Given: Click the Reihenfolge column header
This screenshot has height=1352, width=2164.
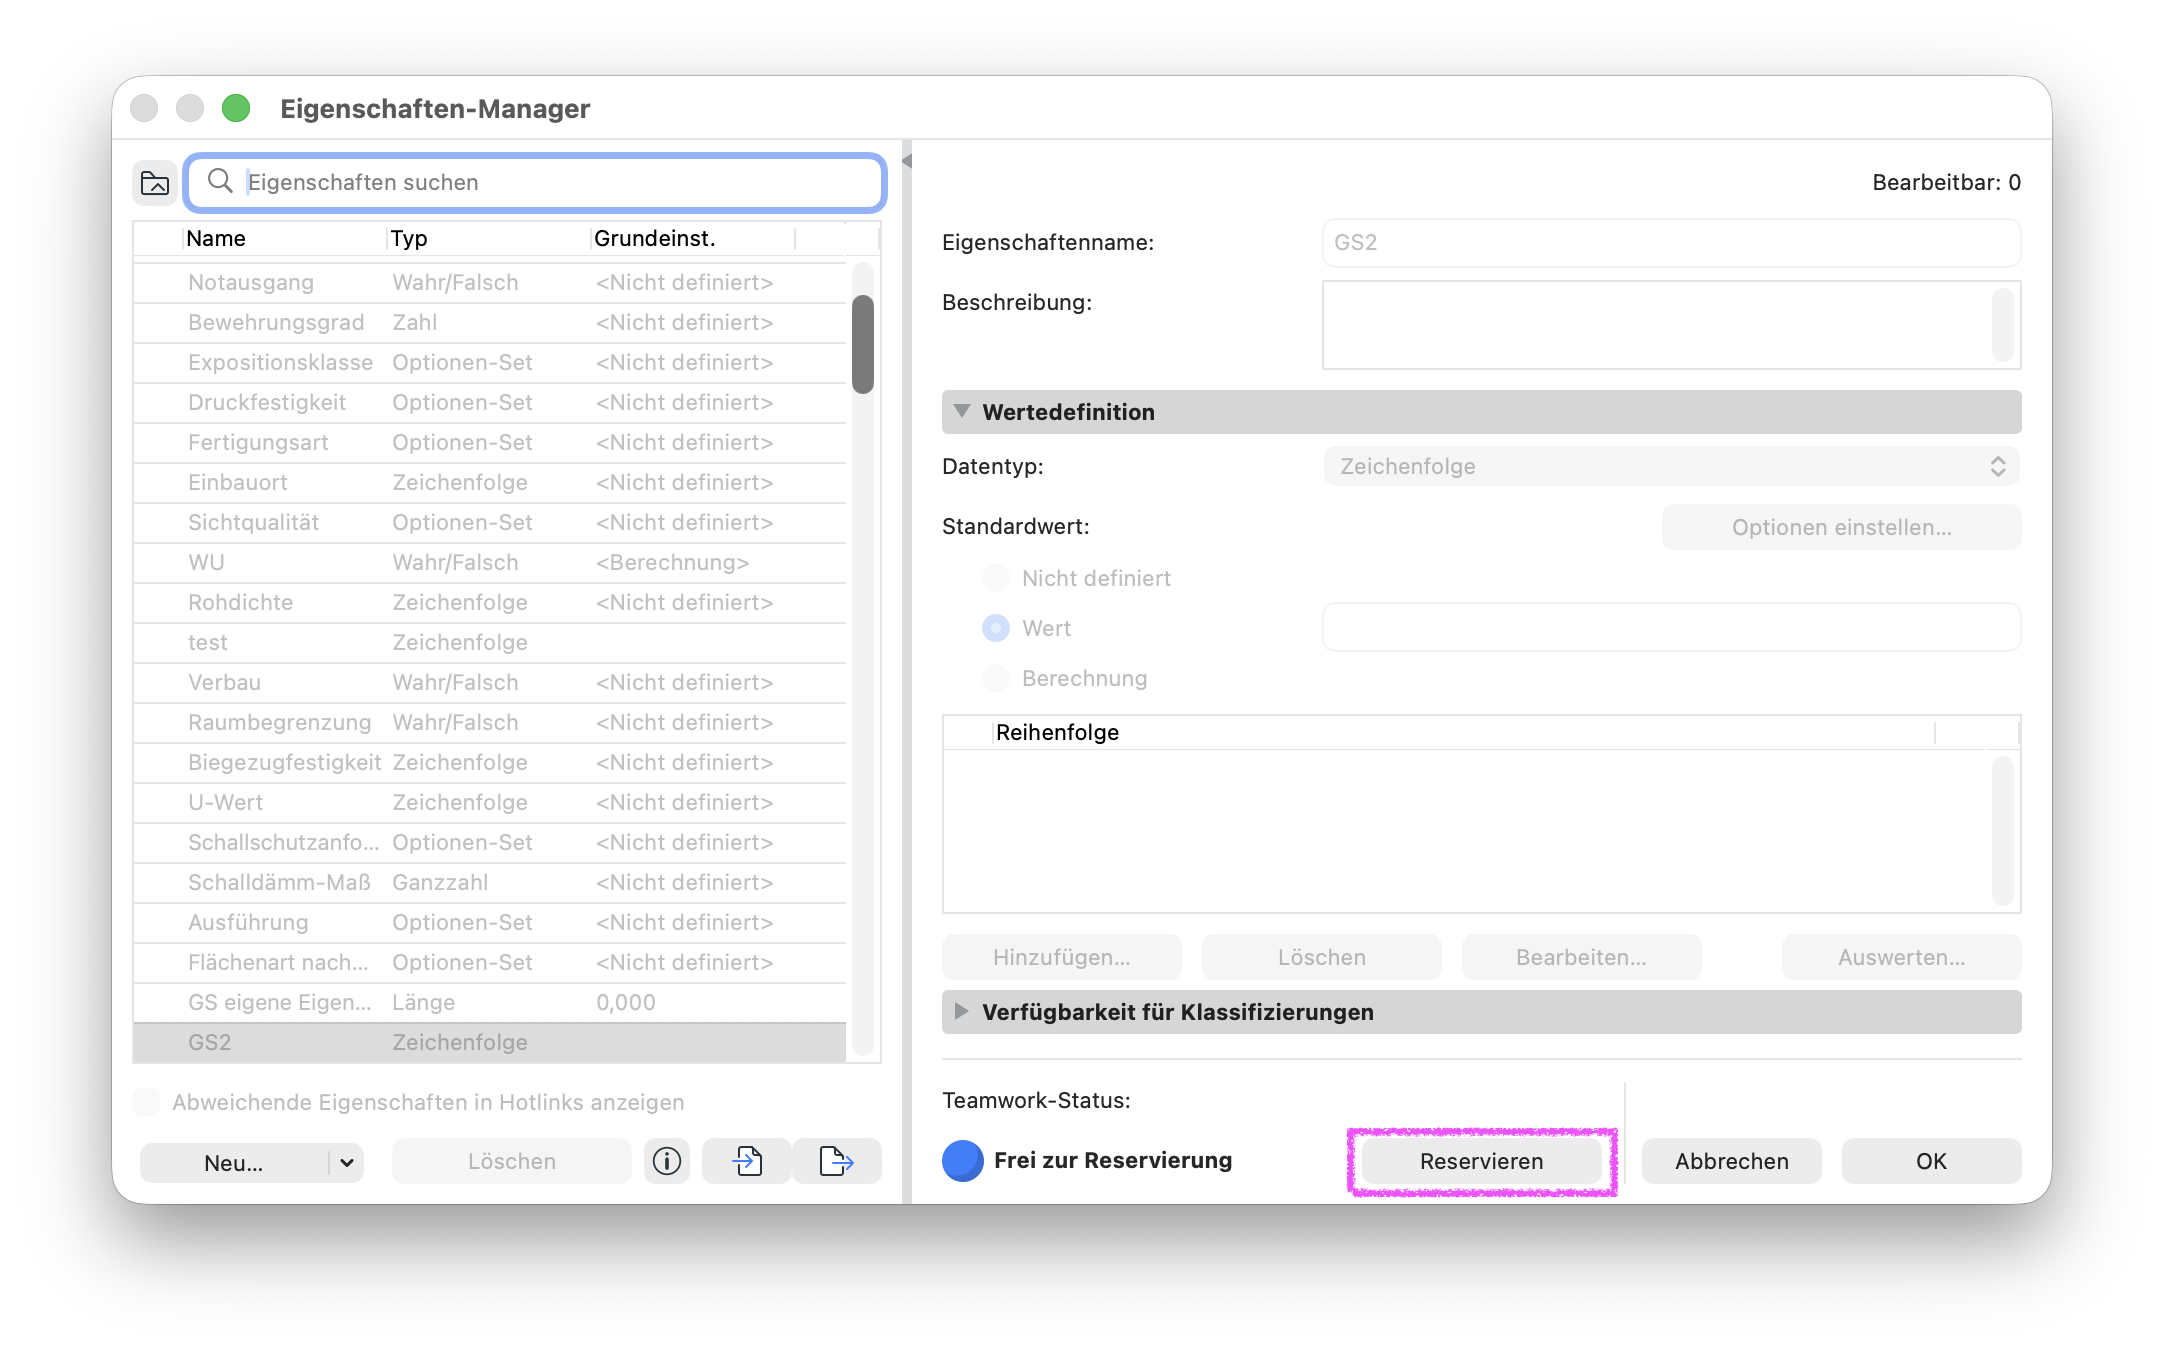Looking at the screenshot, I should [x=1464, y=732].
